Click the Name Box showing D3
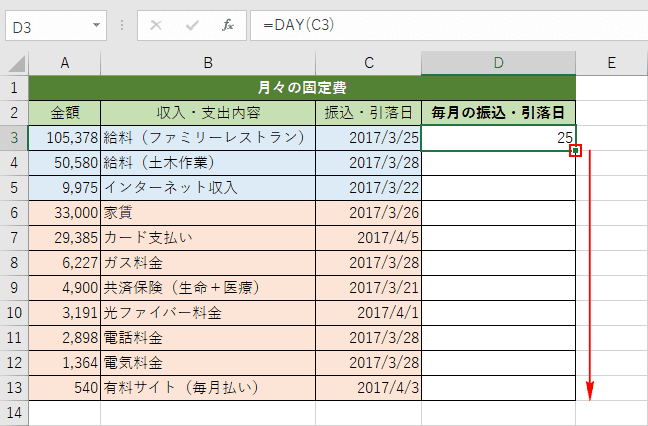The width and height of the screenshot is (648, 426). coord(56,26)
